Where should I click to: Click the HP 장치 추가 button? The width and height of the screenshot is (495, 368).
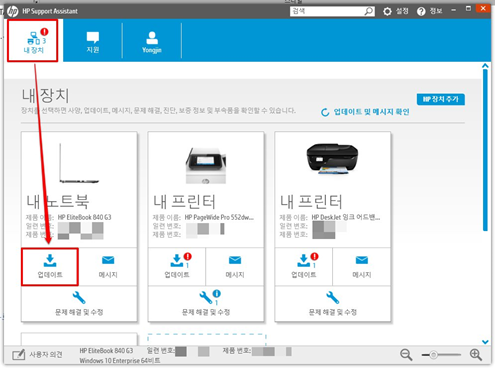[x=441, y=99]
